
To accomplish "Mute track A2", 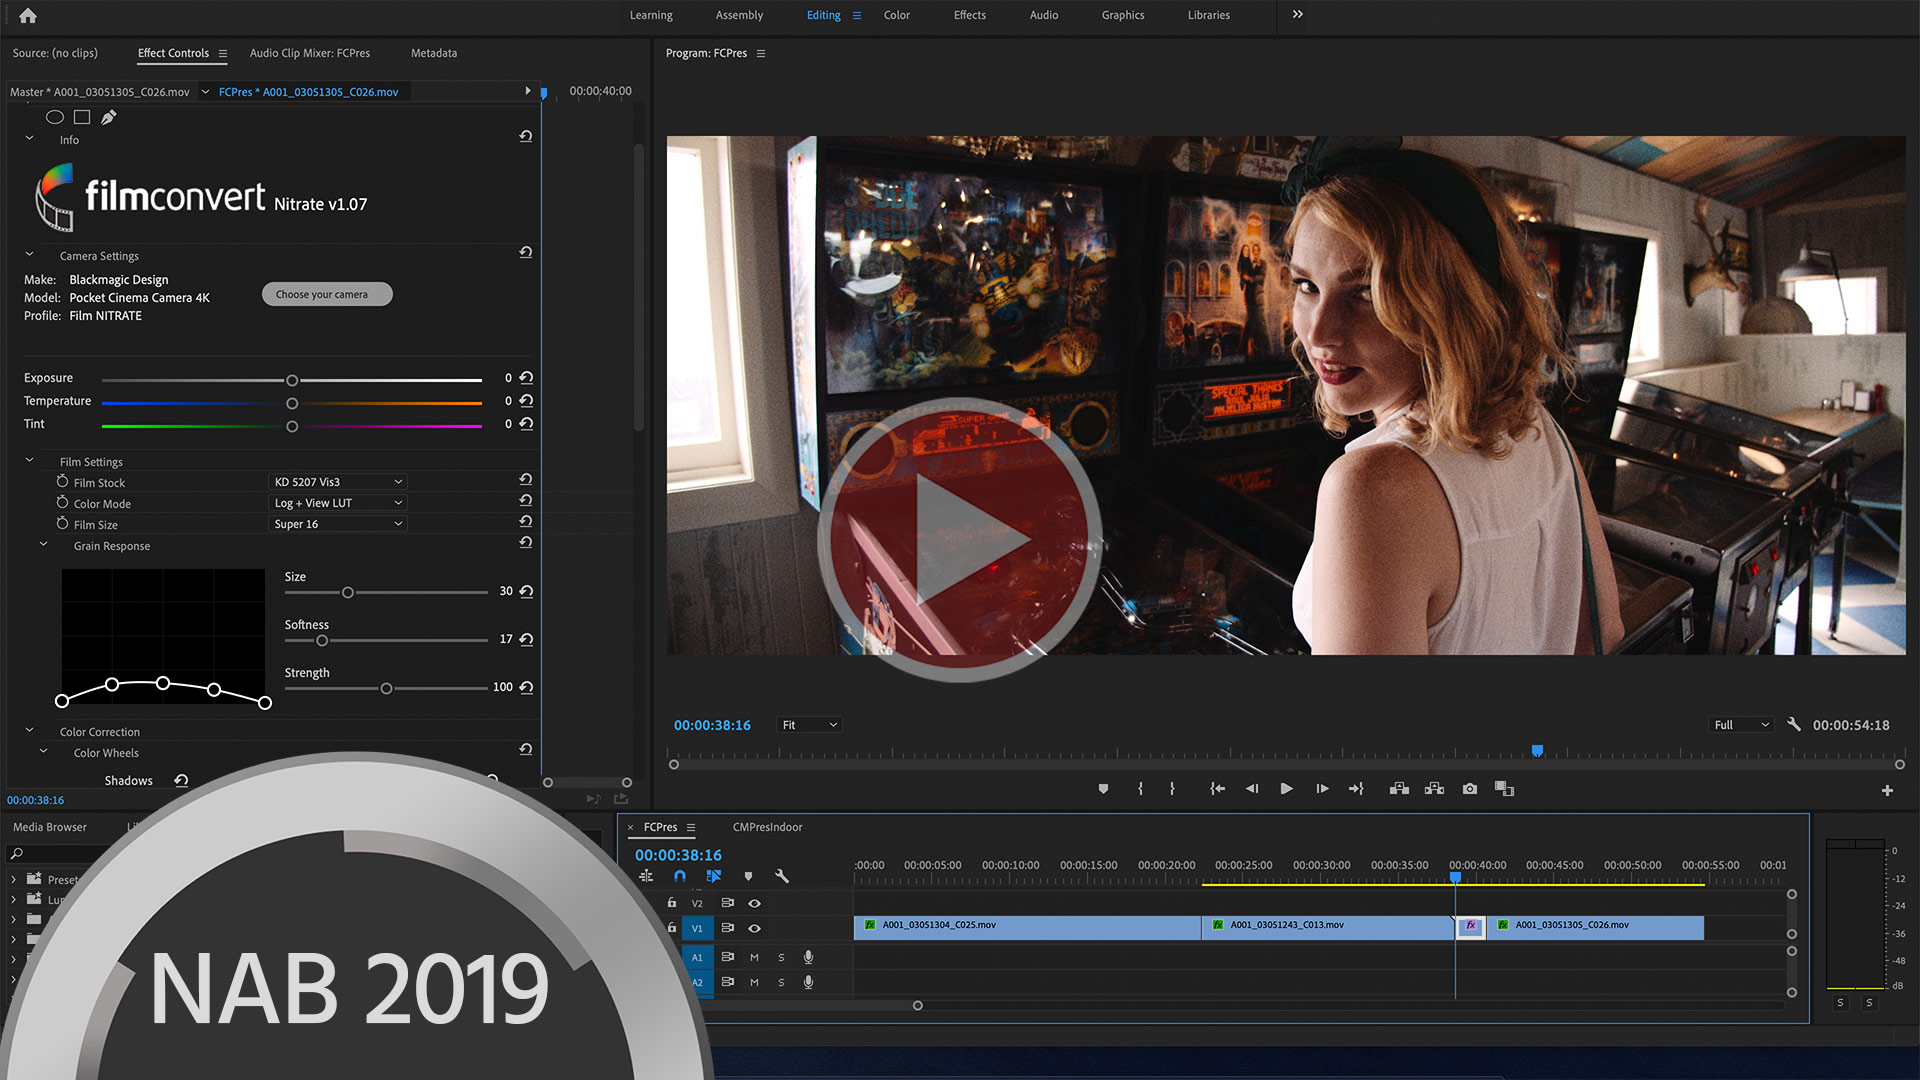I will point(754,983).
